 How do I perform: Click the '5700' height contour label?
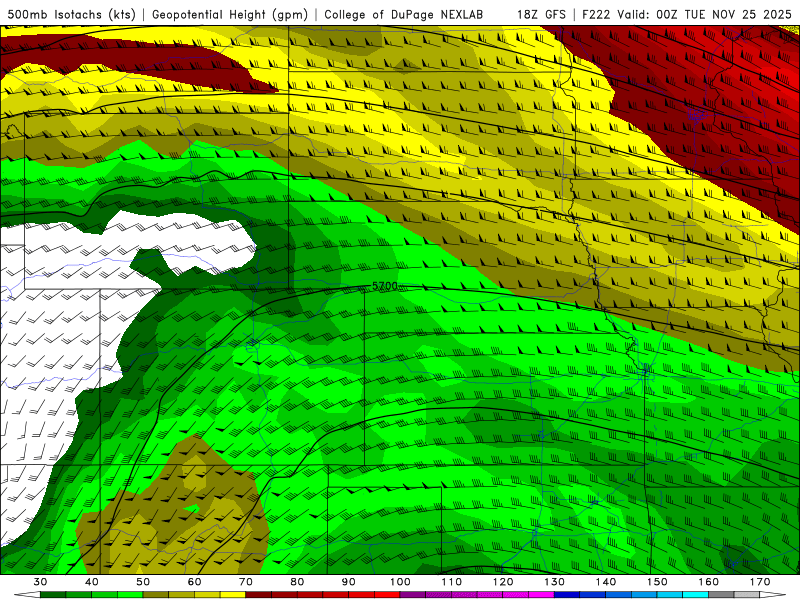coord(385,286)
